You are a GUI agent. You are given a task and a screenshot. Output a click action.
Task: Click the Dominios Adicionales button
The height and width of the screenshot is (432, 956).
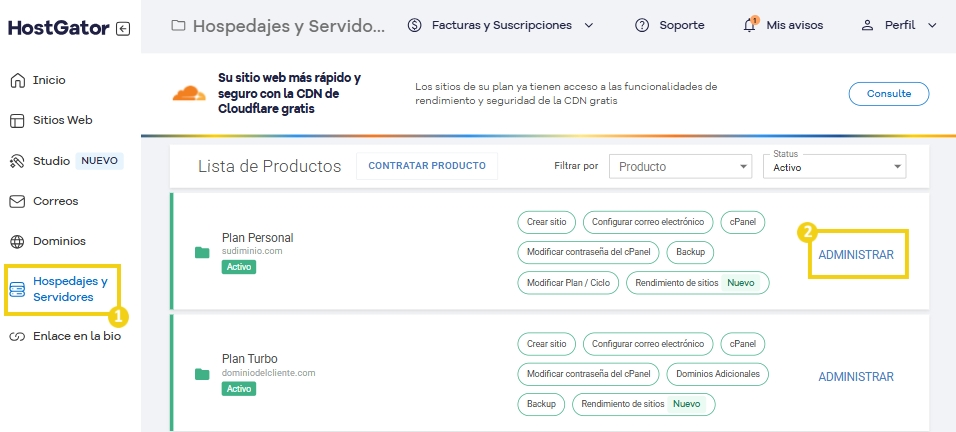point(718,374)
